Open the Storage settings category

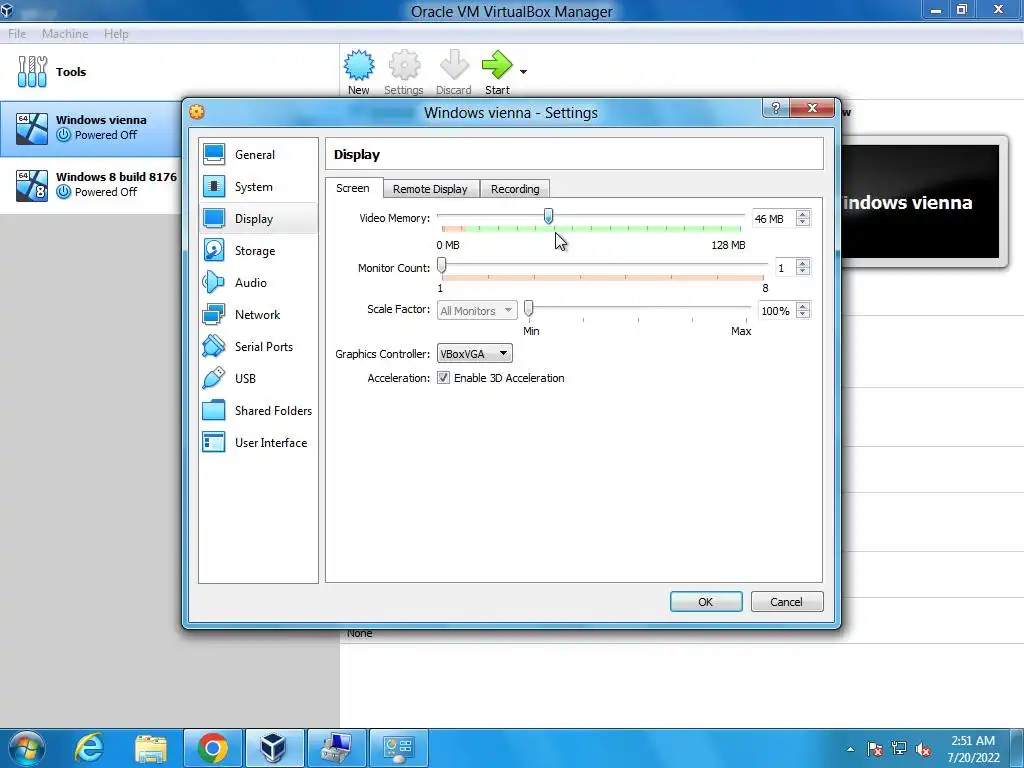258,251
